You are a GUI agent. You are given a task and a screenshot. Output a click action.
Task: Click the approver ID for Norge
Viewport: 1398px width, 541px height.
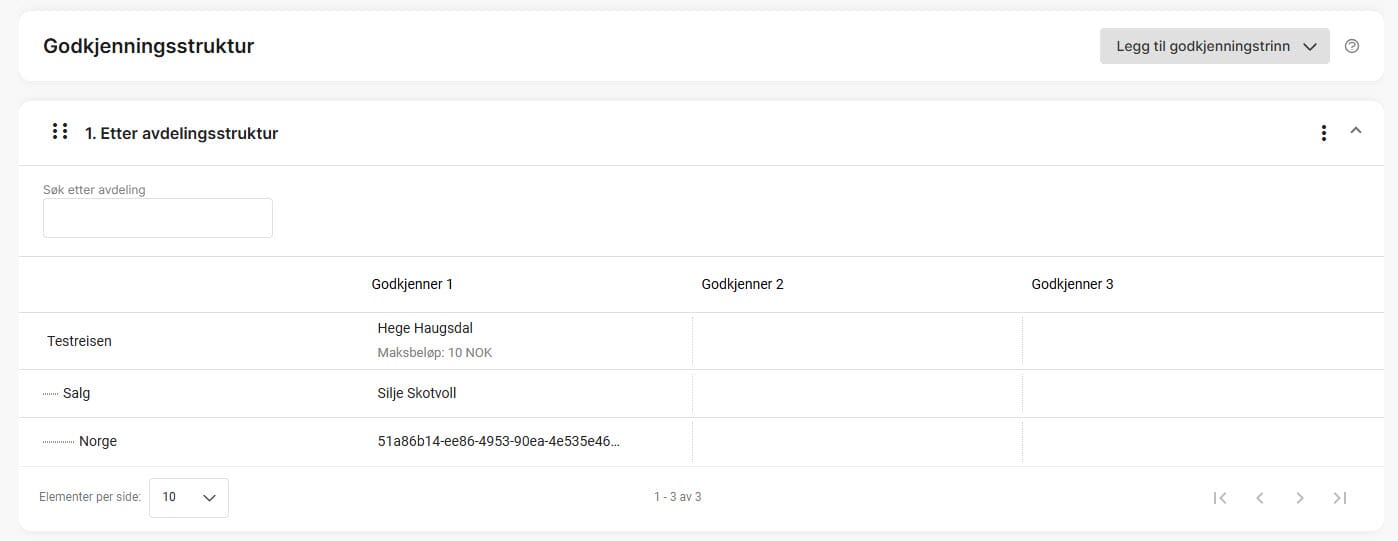point(498,441)
